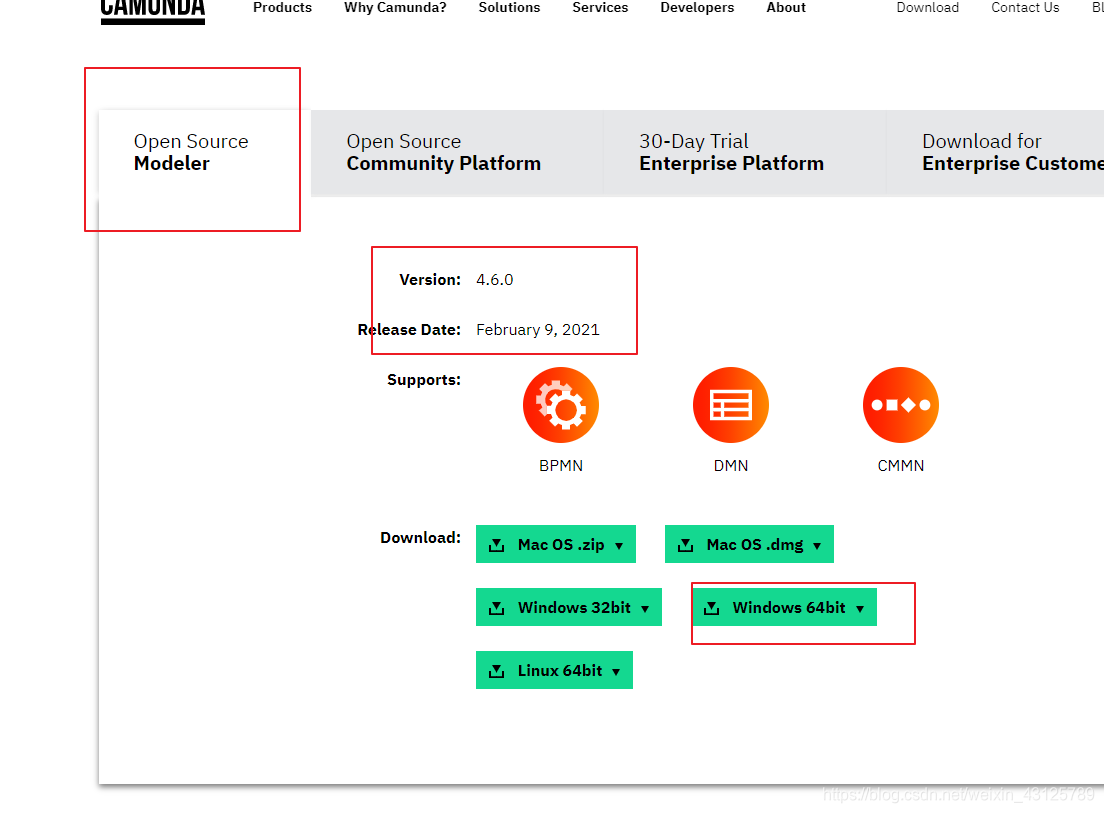Select the Open Source Modeler tab

pos(204,153)
